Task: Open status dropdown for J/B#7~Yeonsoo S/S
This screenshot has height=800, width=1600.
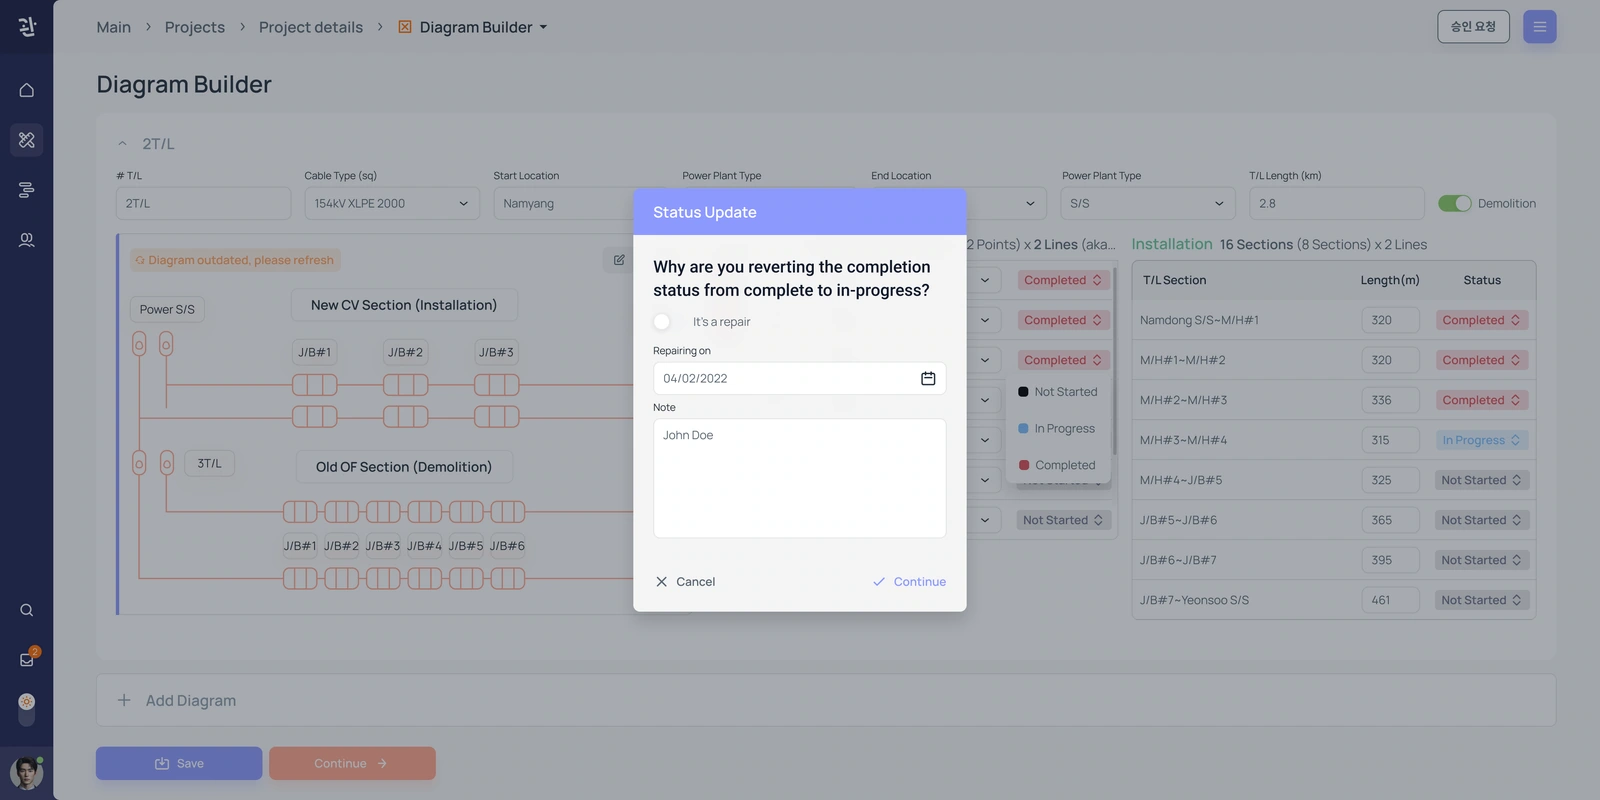Action: (1481, 600)
